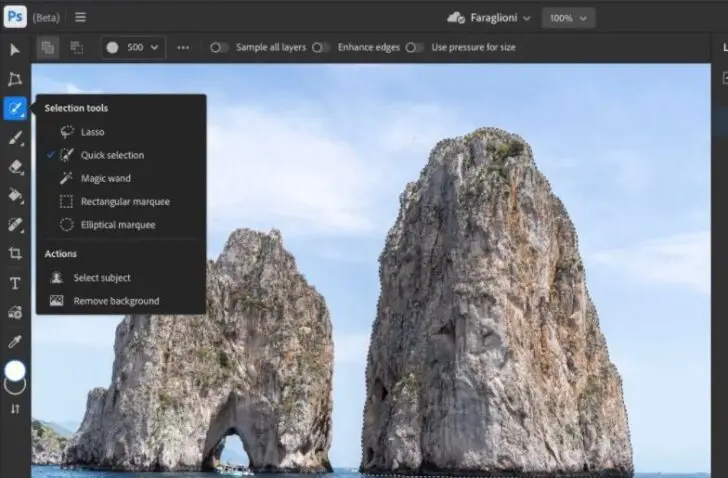Open the hamburger main menu
The image size is (728, 478).
pos(80,17)
